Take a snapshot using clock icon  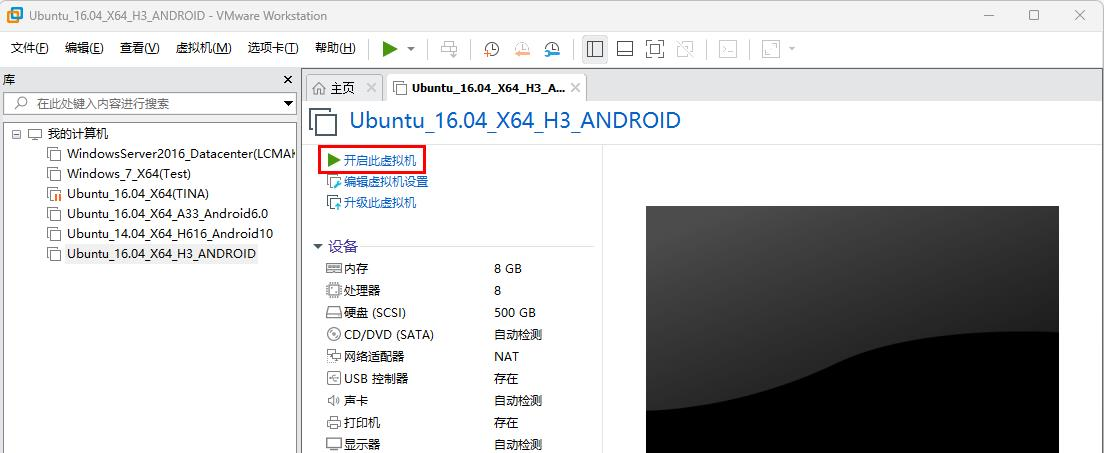pyautogui.click(x=491, y=49)
